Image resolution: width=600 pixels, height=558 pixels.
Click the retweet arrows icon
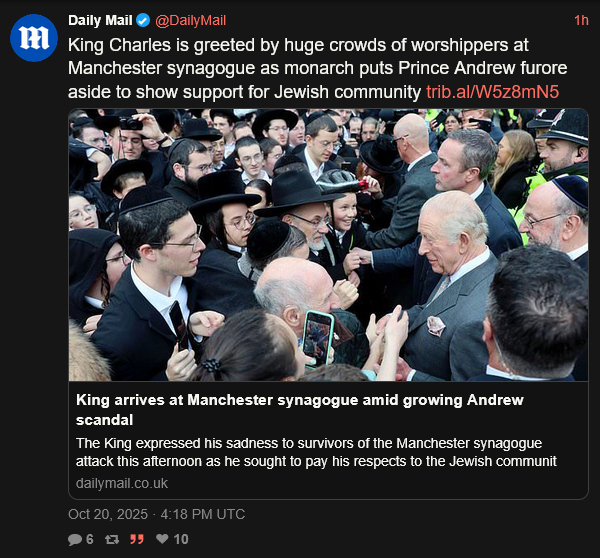coord(112,540)
